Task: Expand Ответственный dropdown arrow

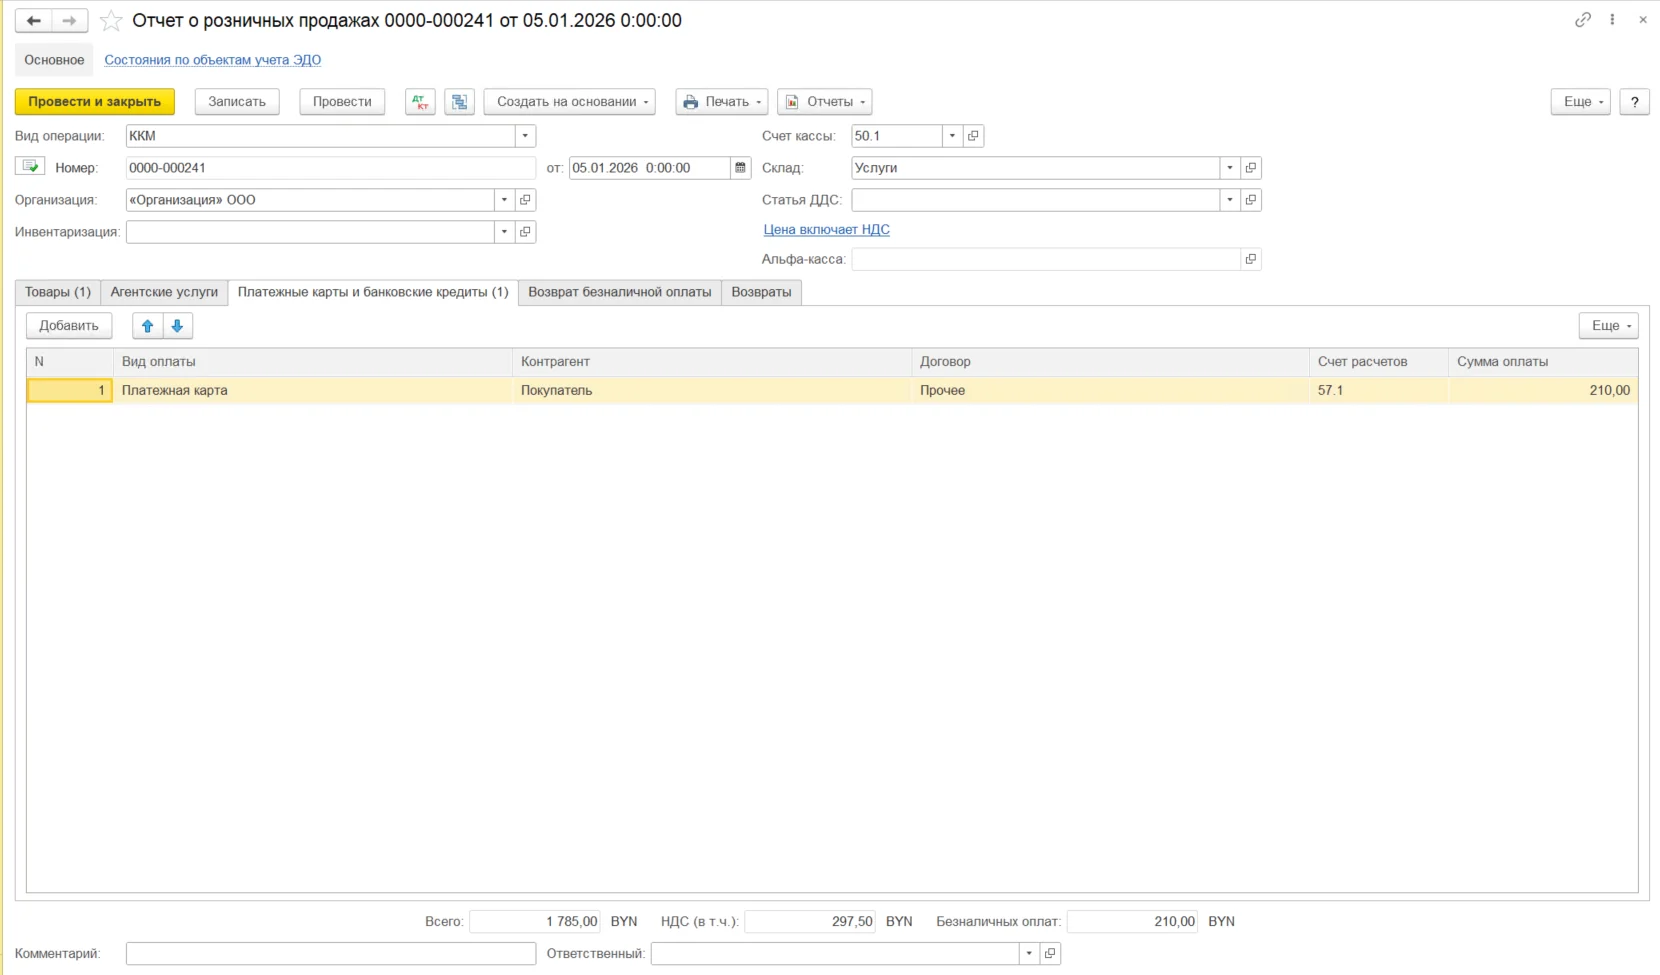Action: [1029, 954]
